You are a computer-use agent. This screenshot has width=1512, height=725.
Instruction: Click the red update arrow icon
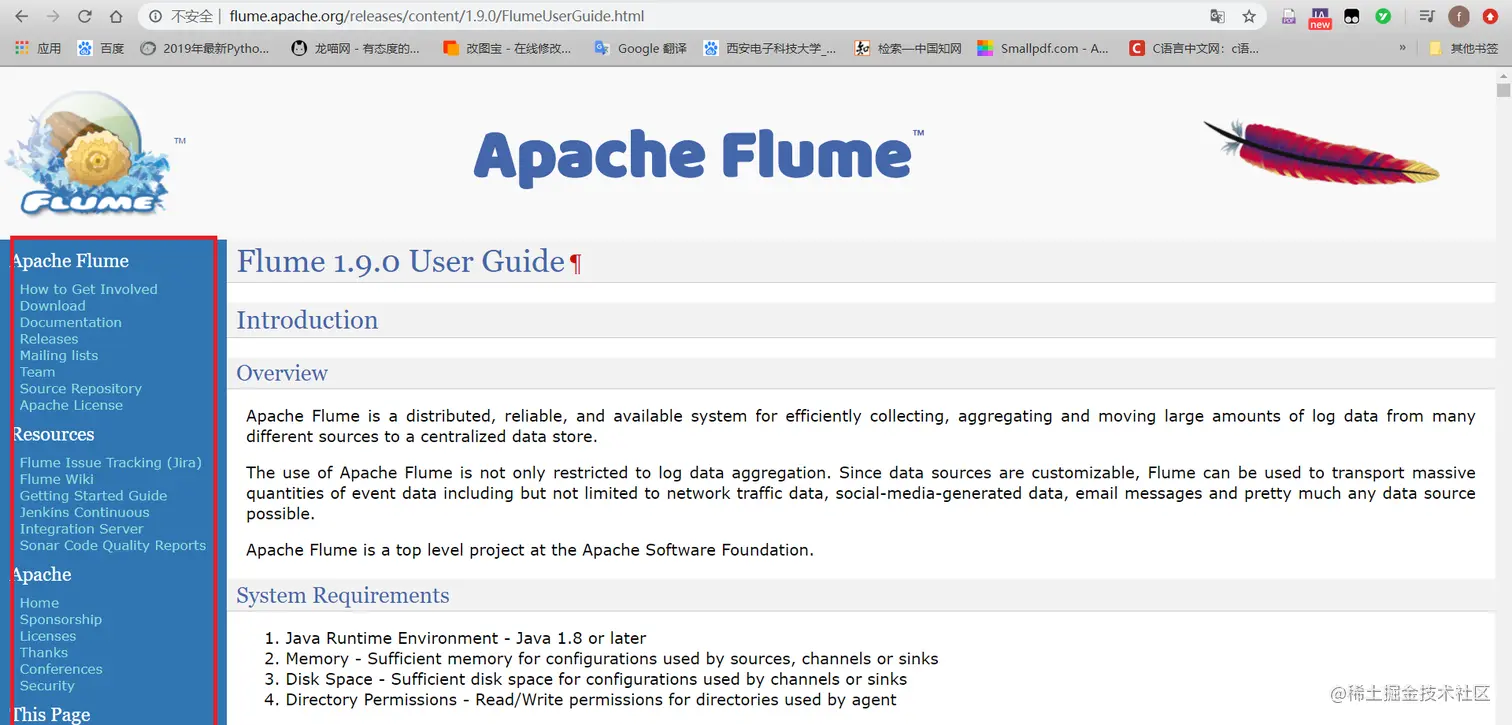[1490, 16]
